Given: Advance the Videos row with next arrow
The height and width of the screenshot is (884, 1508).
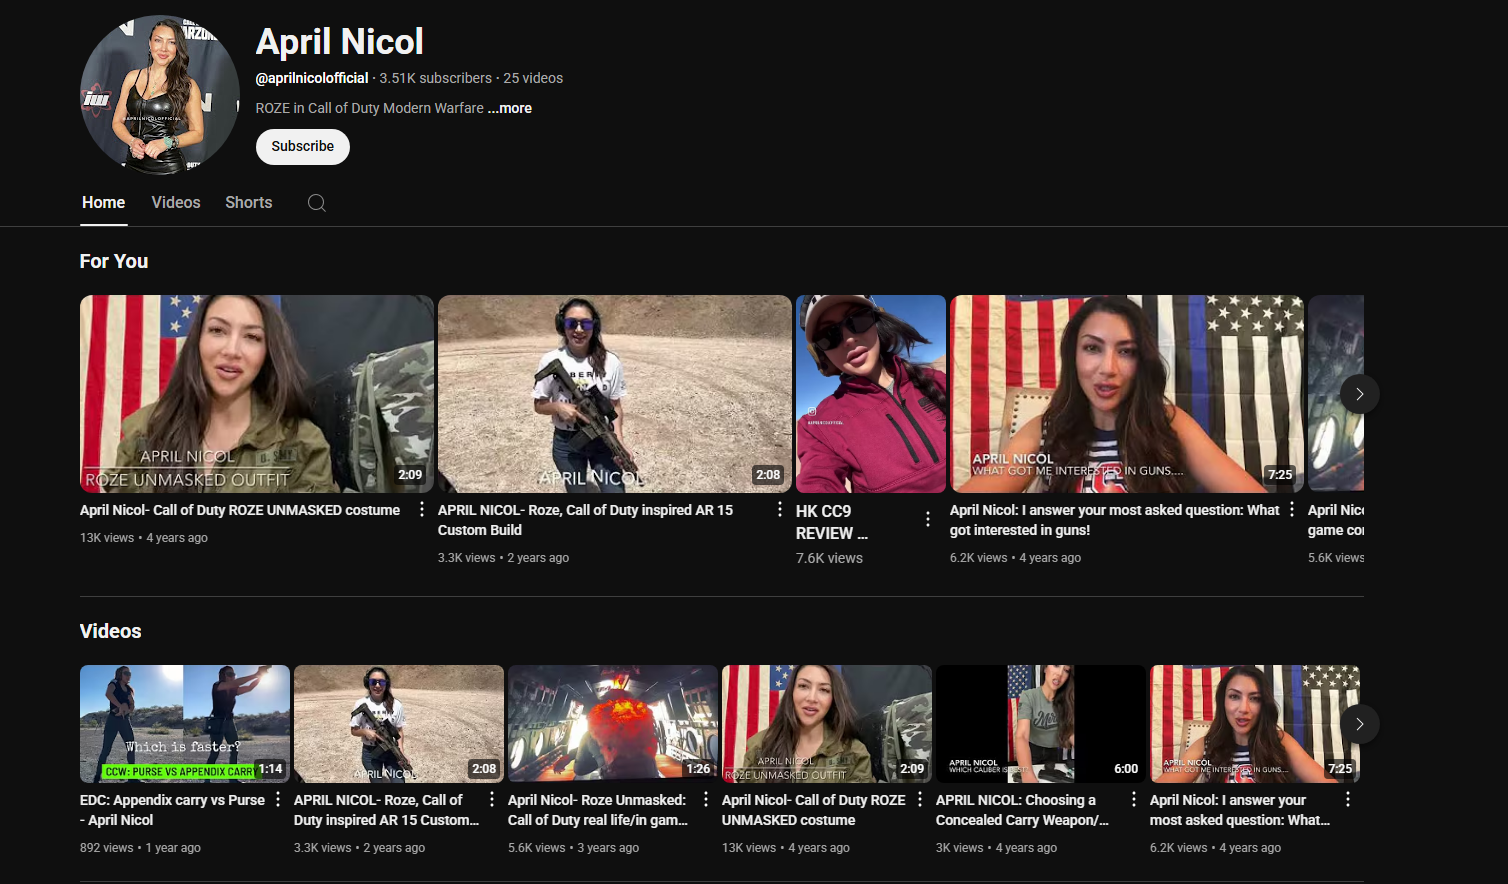Looking at the screenshot, I should [x=1359, y=724].
